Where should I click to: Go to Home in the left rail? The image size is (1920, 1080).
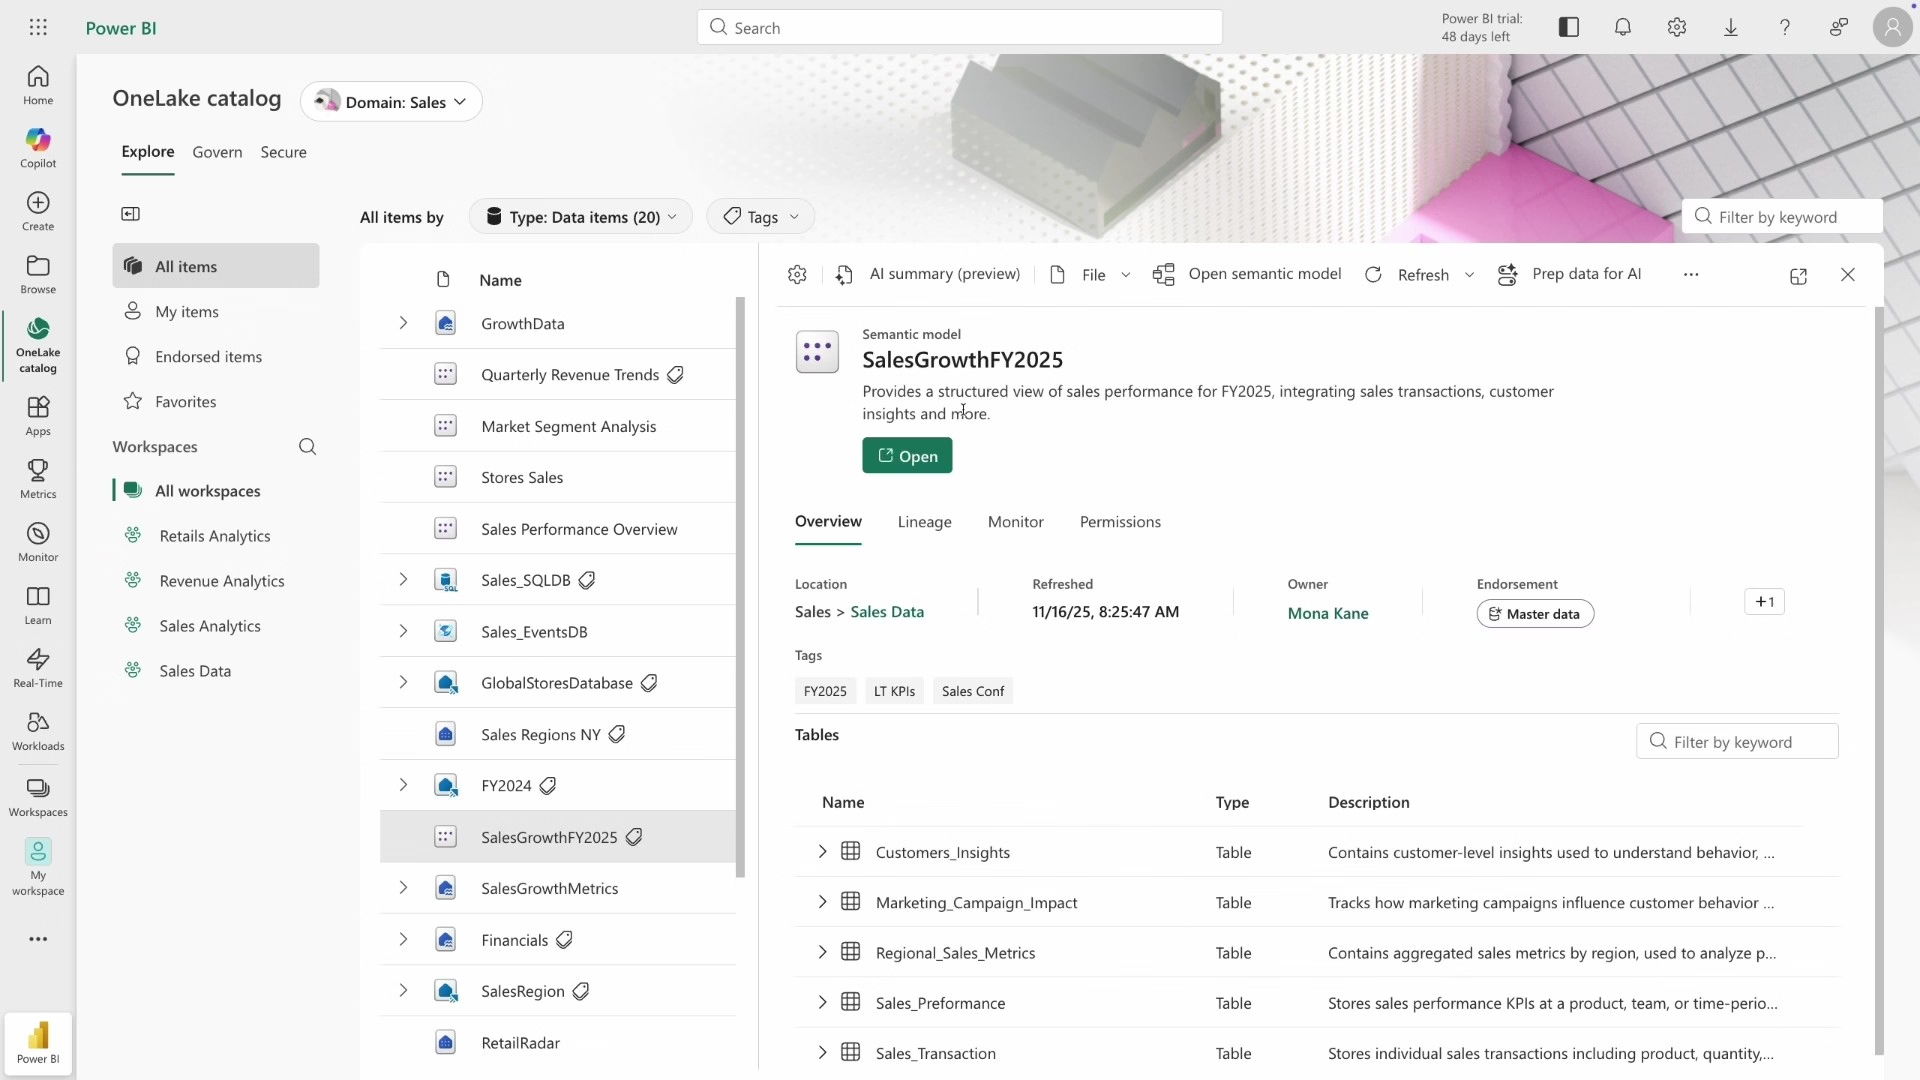pos(38,85)
